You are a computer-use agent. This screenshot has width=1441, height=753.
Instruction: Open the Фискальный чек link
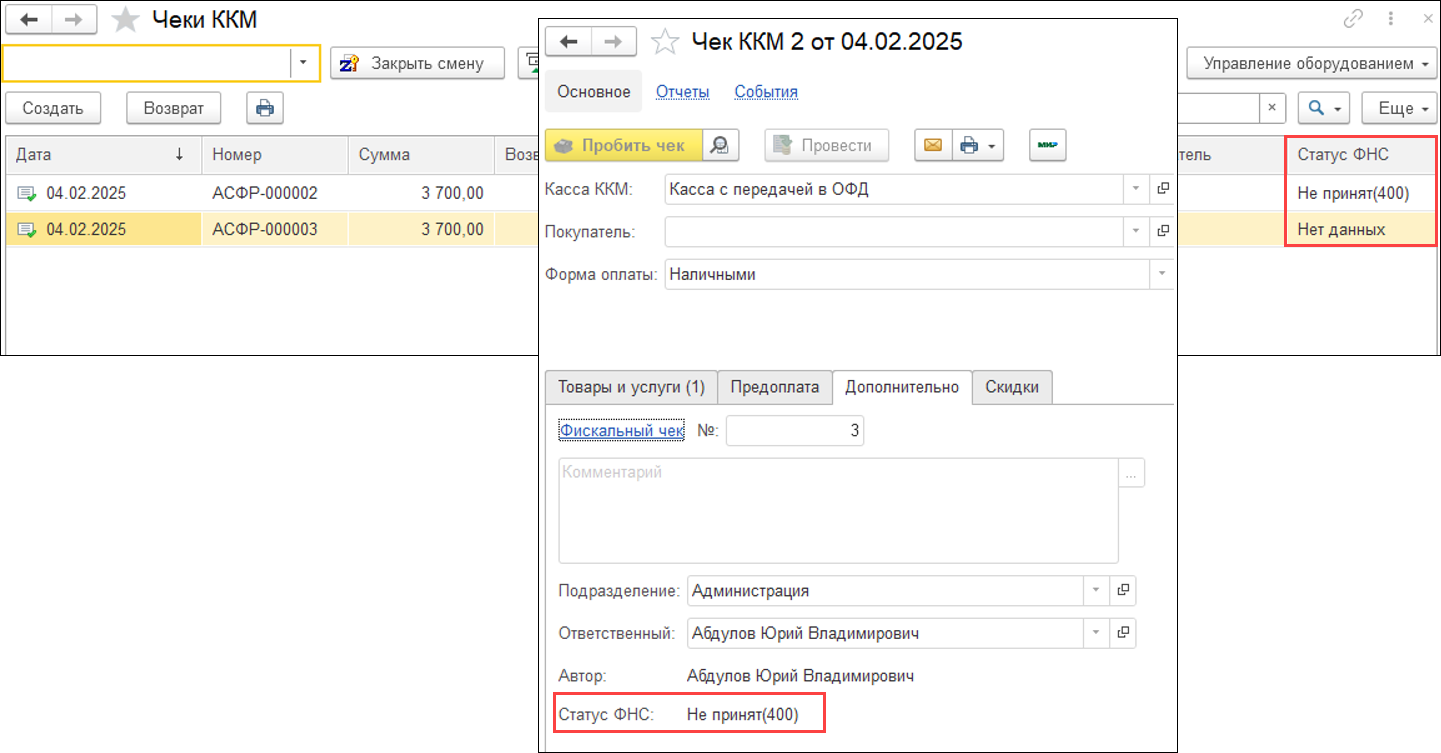point(621,431)
